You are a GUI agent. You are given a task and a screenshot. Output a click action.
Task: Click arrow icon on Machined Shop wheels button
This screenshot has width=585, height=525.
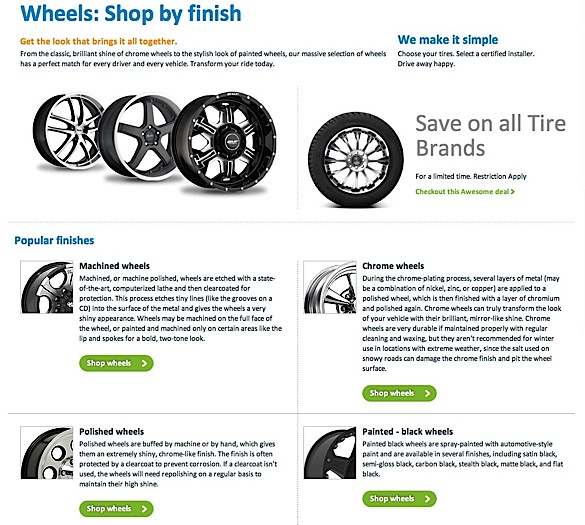point(144,363)
